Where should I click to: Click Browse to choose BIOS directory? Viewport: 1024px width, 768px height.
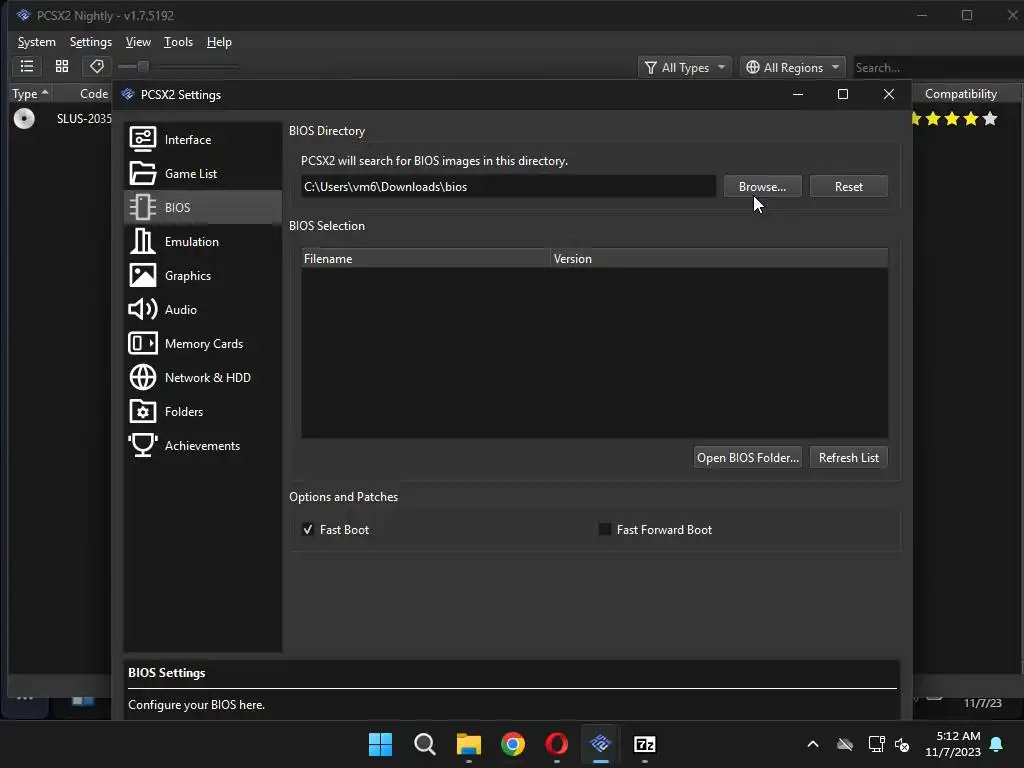coord(762,187)
